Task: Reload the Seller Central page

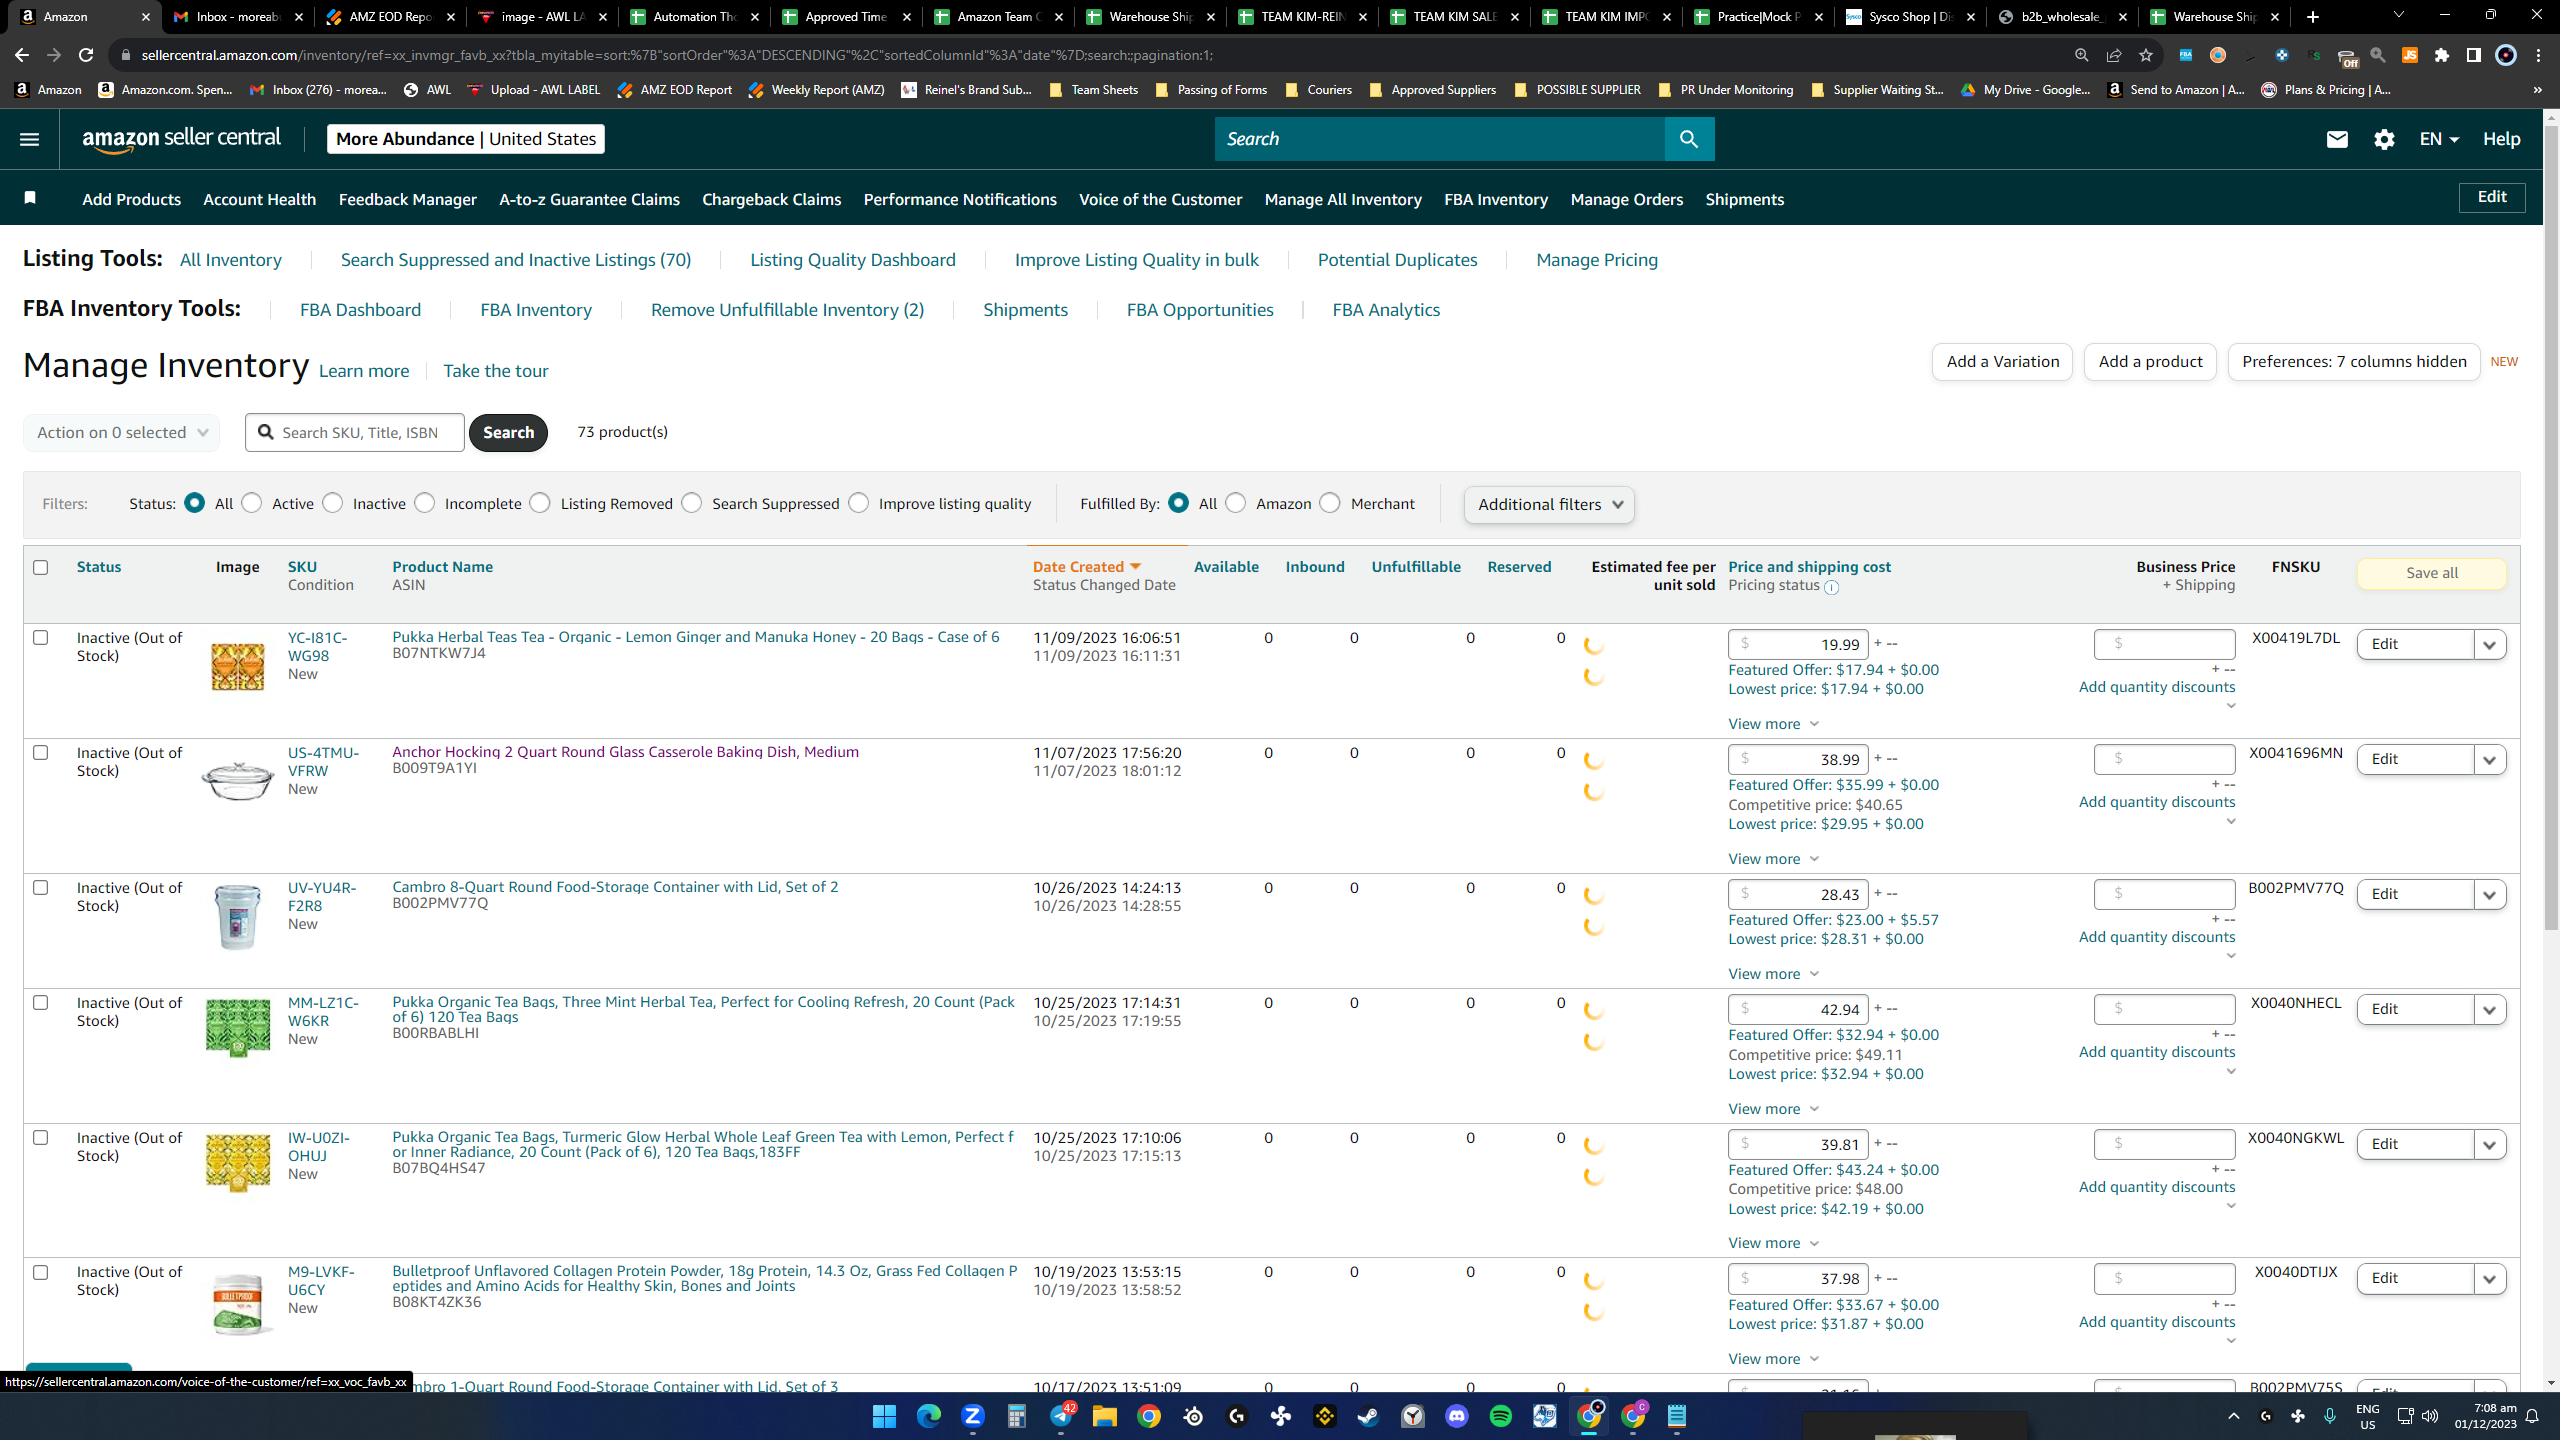Action: pyautogui.click(x=86, y=55)
